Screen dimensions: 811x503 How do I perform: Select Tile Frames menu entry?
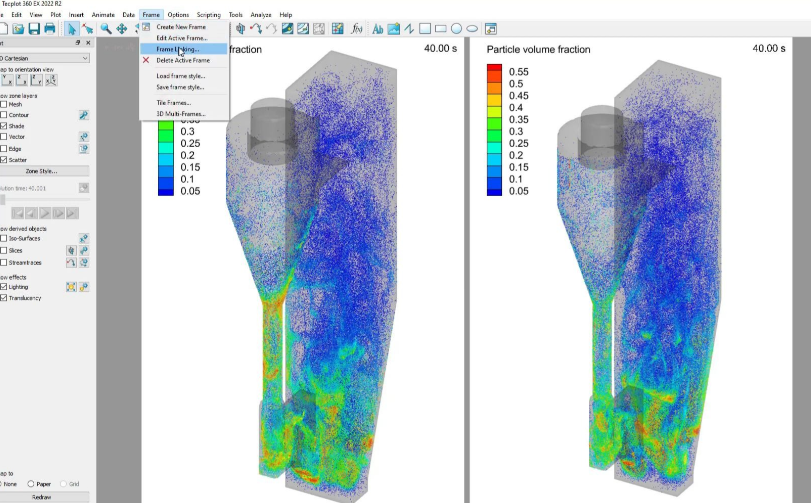tap(173, 103)
